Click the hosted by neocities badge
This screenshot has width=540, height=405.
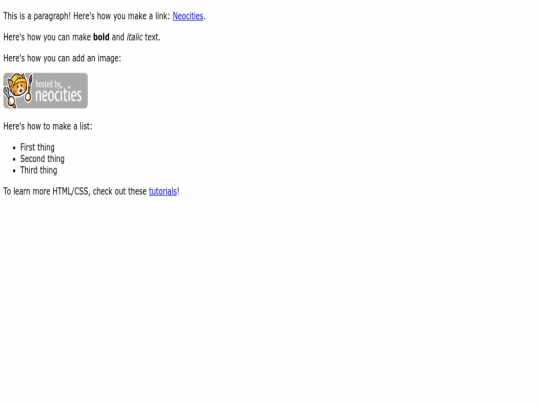point(45,91)
